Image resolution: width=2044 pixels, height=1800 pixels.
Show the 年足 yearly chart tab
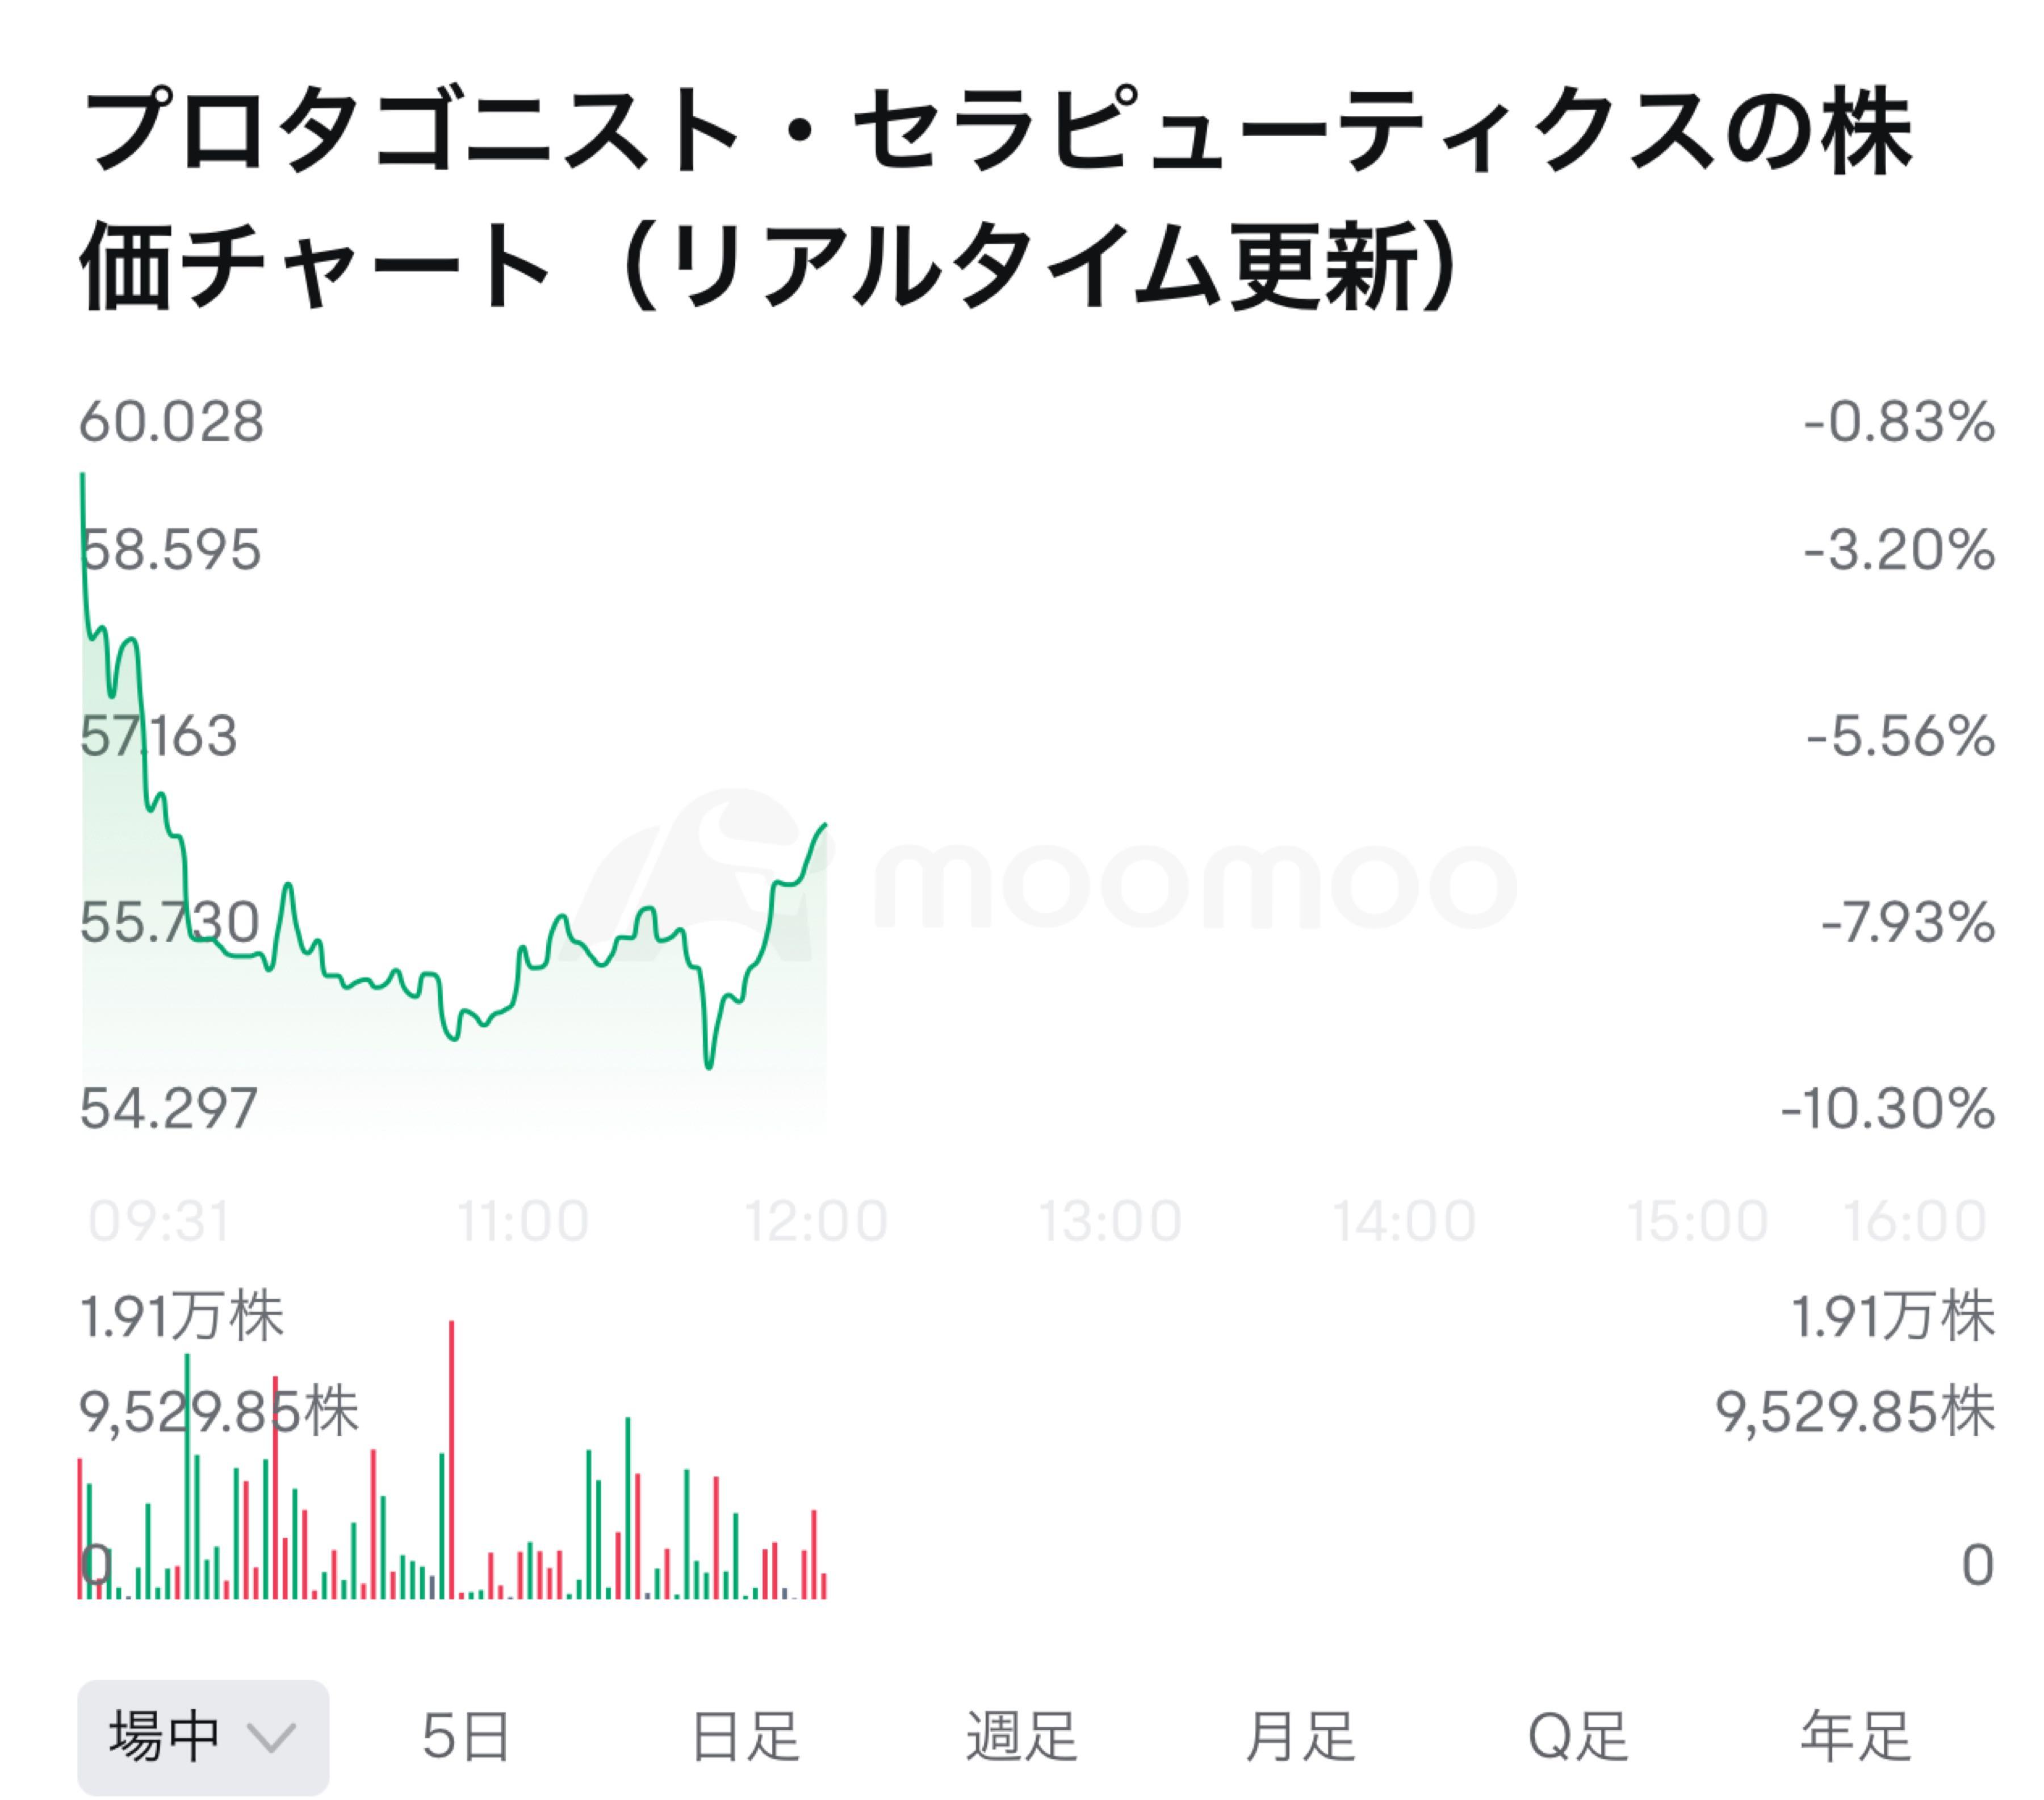[1856, 1737]
